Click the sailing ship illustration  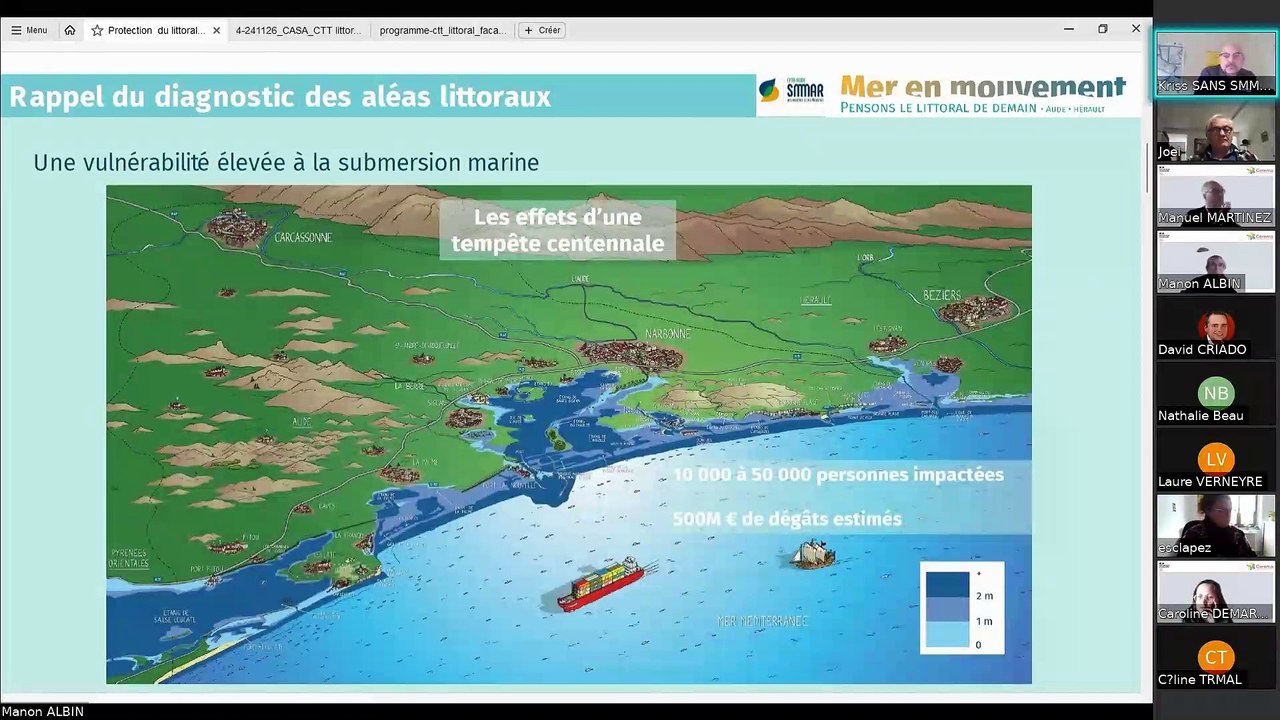pos(813,553)
